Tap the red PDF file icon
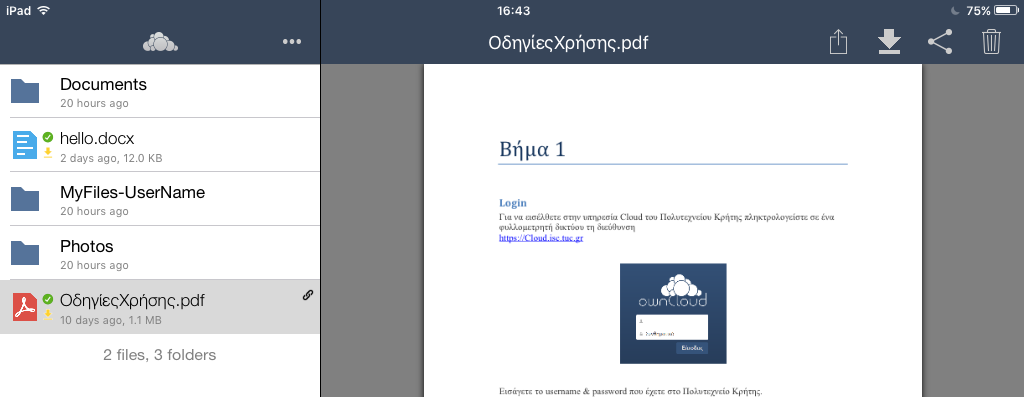Viewport: 1024px width, 397px height. (25, 306)
